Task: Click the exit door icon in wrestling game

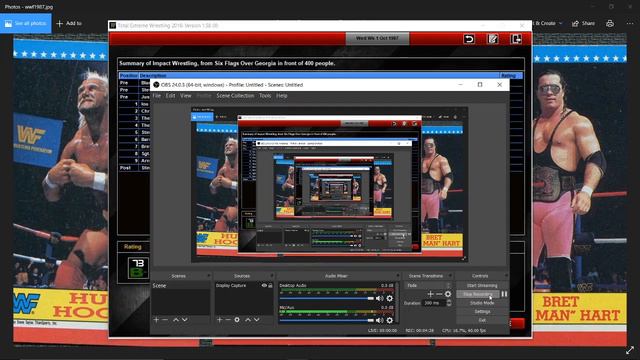Action: point(516,39)
